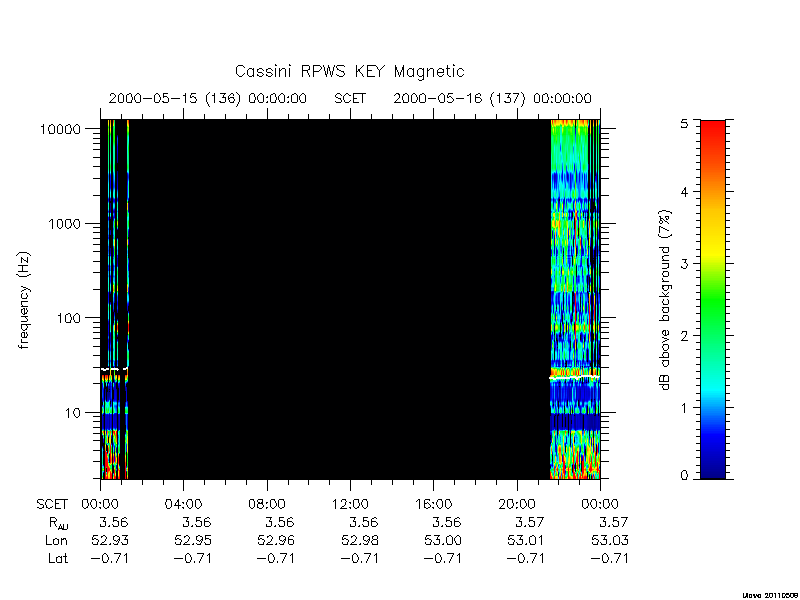This screenshot has width=800, height=600.
Task: Click the title "Cassini RPWS KEY Magnetic"
Action: pos(349,71)
